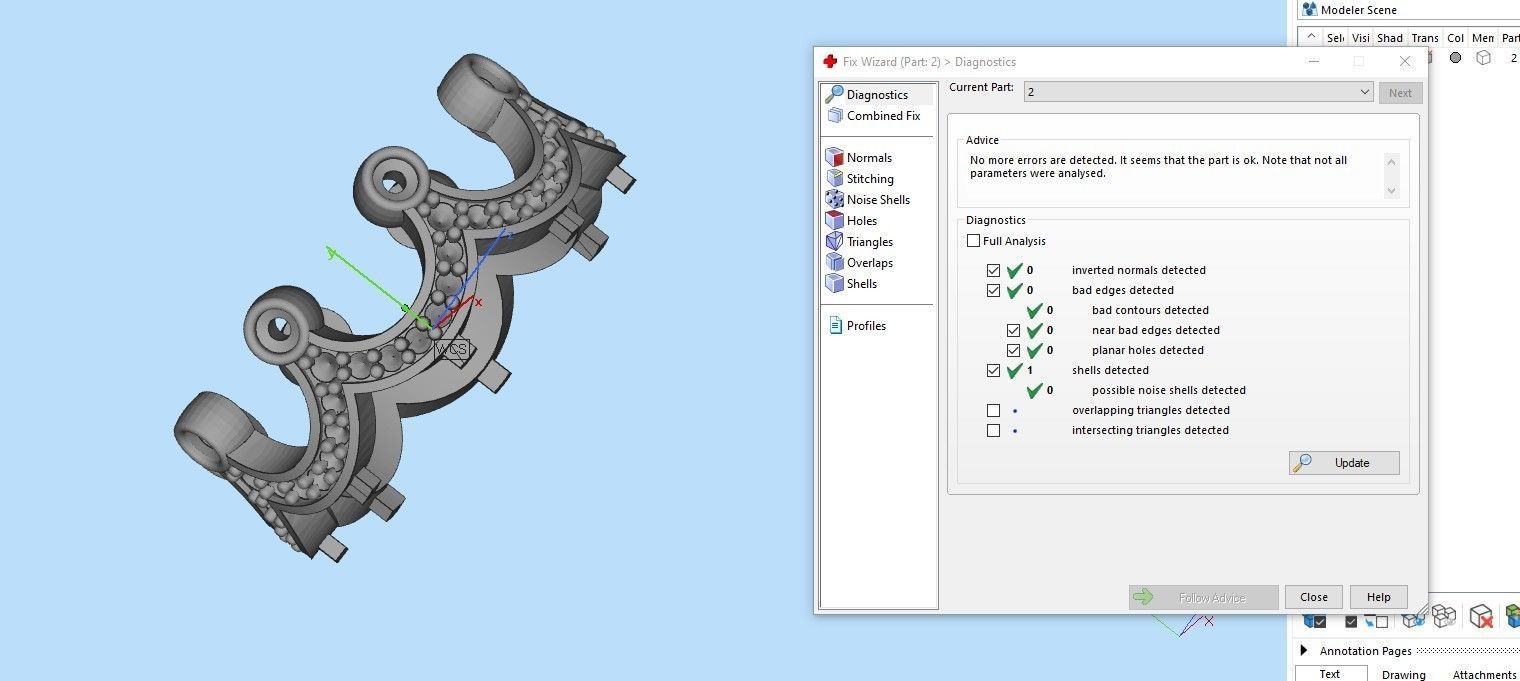Switch to the Text tab
This screenshot has width=1520, height=681.
(1329, 674)
